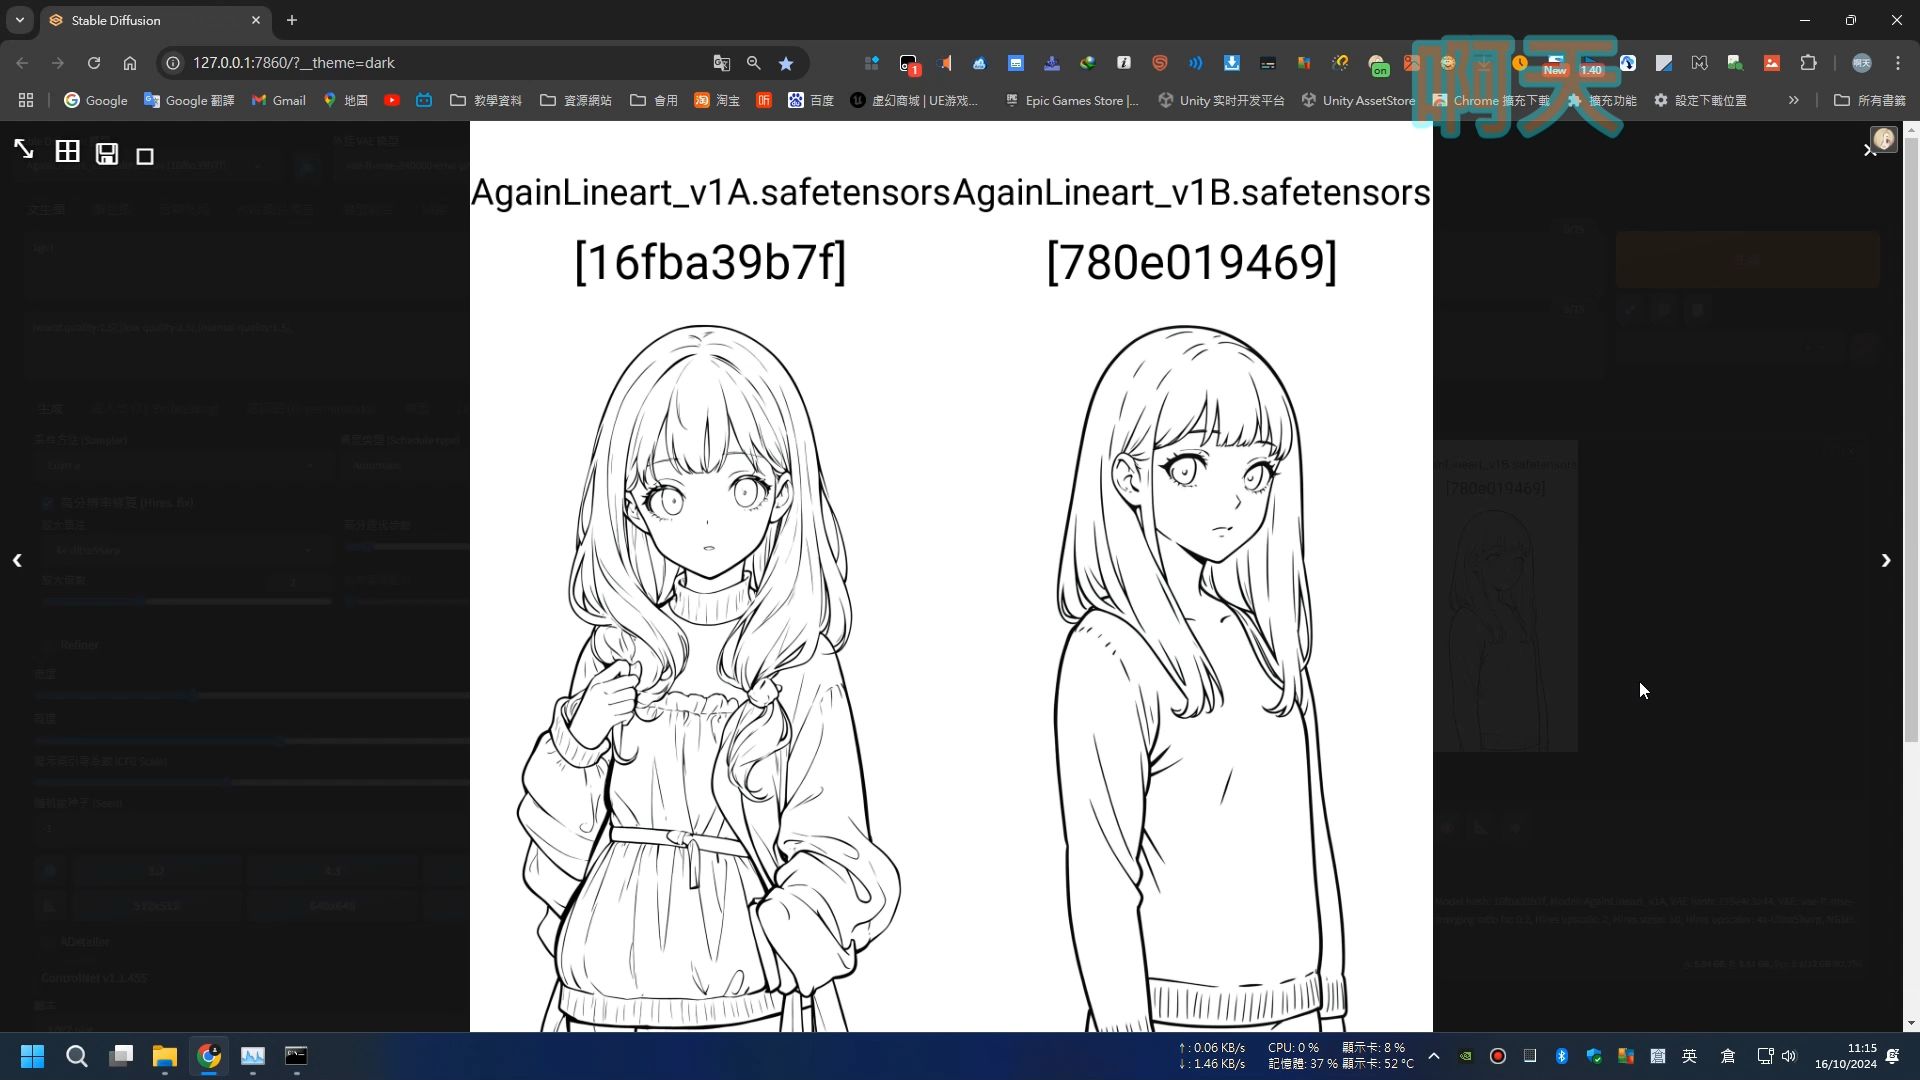Open the 采样方法 (Sampler) dropdown

pyautogui.click(x=180, y=465)
